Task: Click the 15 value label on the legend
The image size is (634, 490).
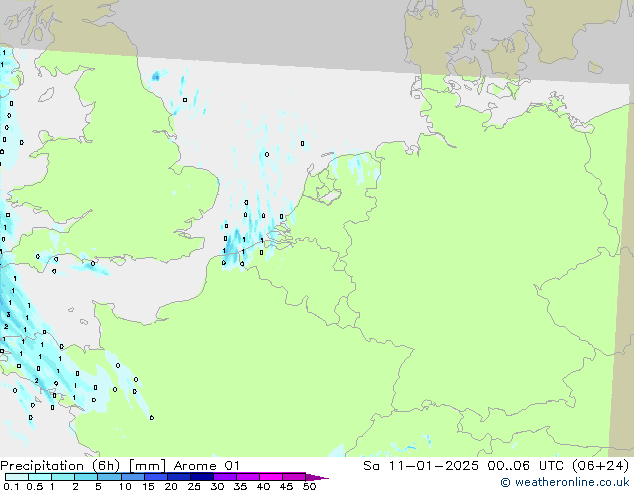Action: tap(148, 487)
